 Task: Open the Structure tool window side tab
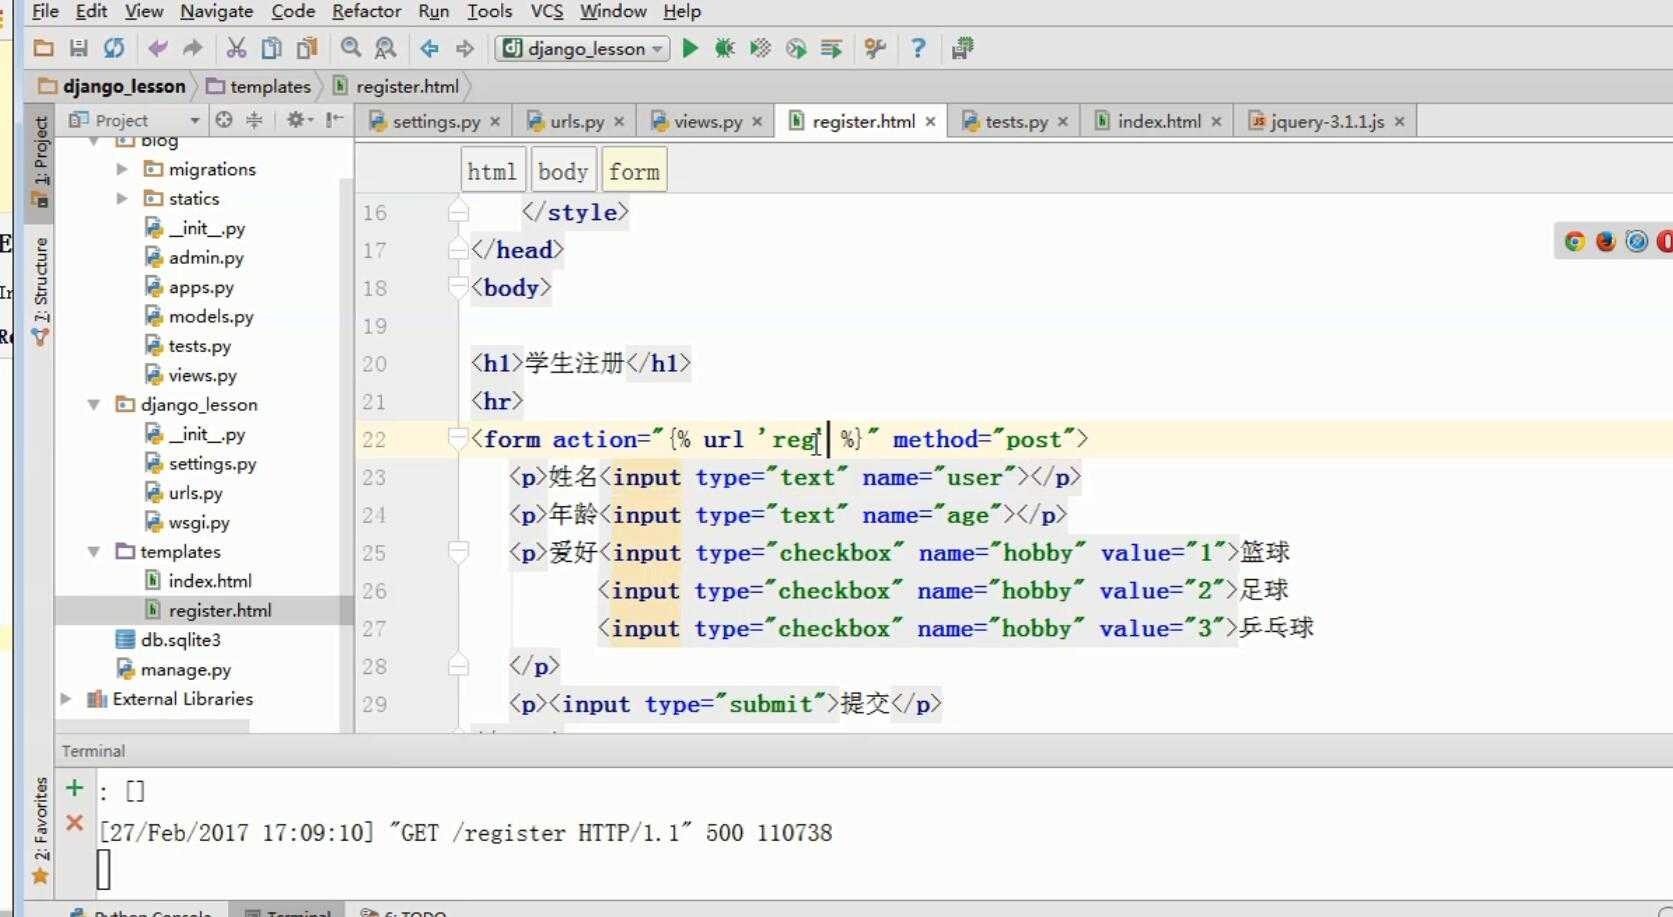coord(40,290)
